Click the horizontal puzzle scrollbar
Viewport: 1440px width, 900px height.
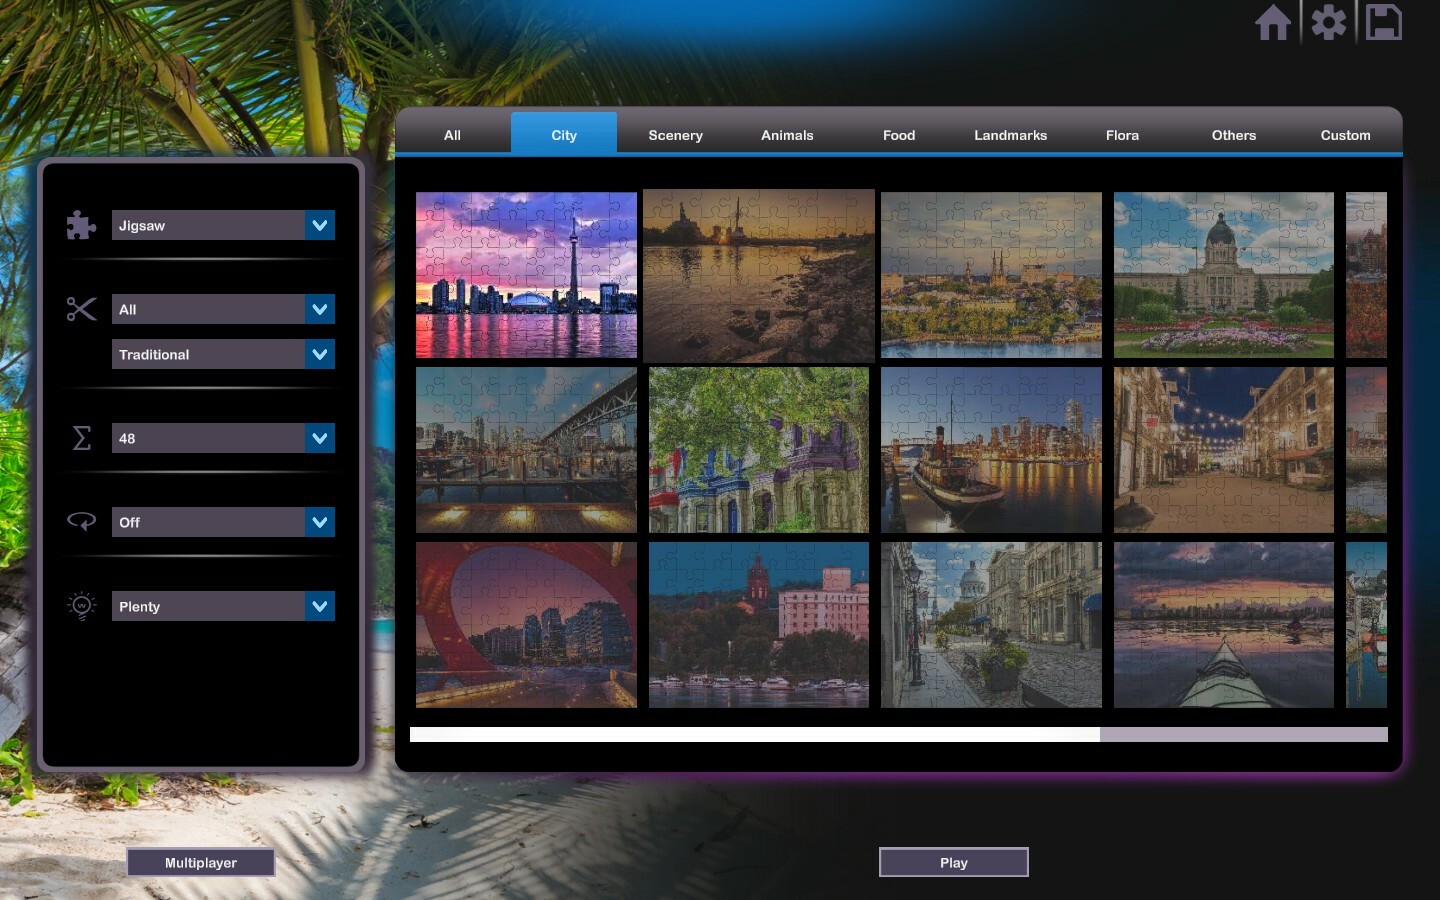click(x=755, y=735)
